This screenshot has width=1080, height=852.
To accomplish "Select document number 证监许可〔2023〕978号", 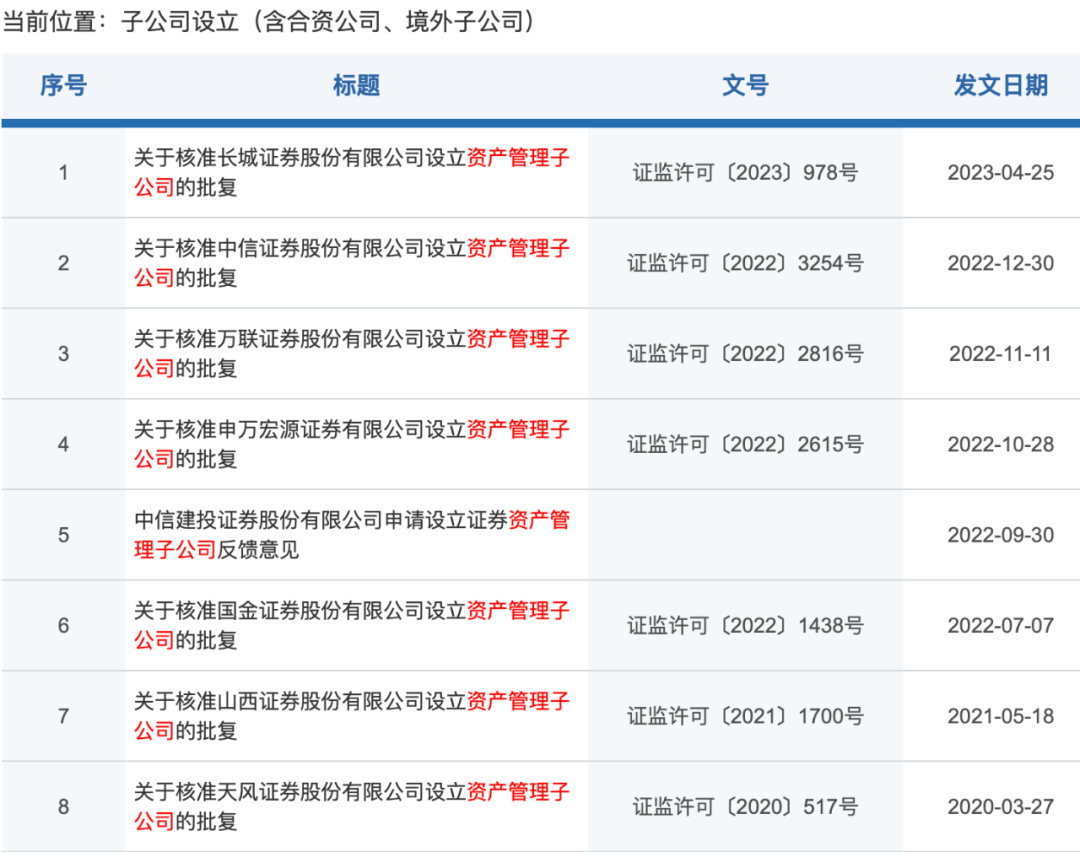I will (x=745, y=172).
